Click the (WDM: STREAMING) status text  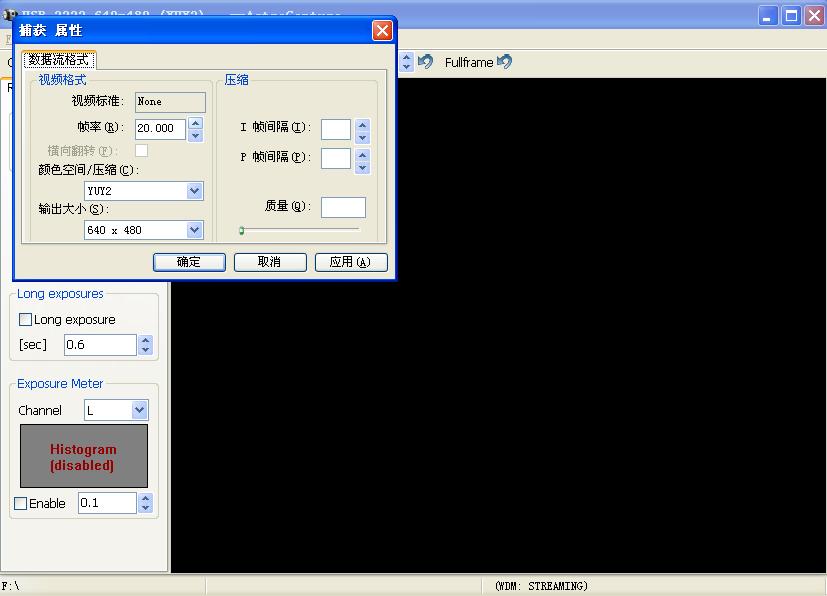[x=541, y=586]
